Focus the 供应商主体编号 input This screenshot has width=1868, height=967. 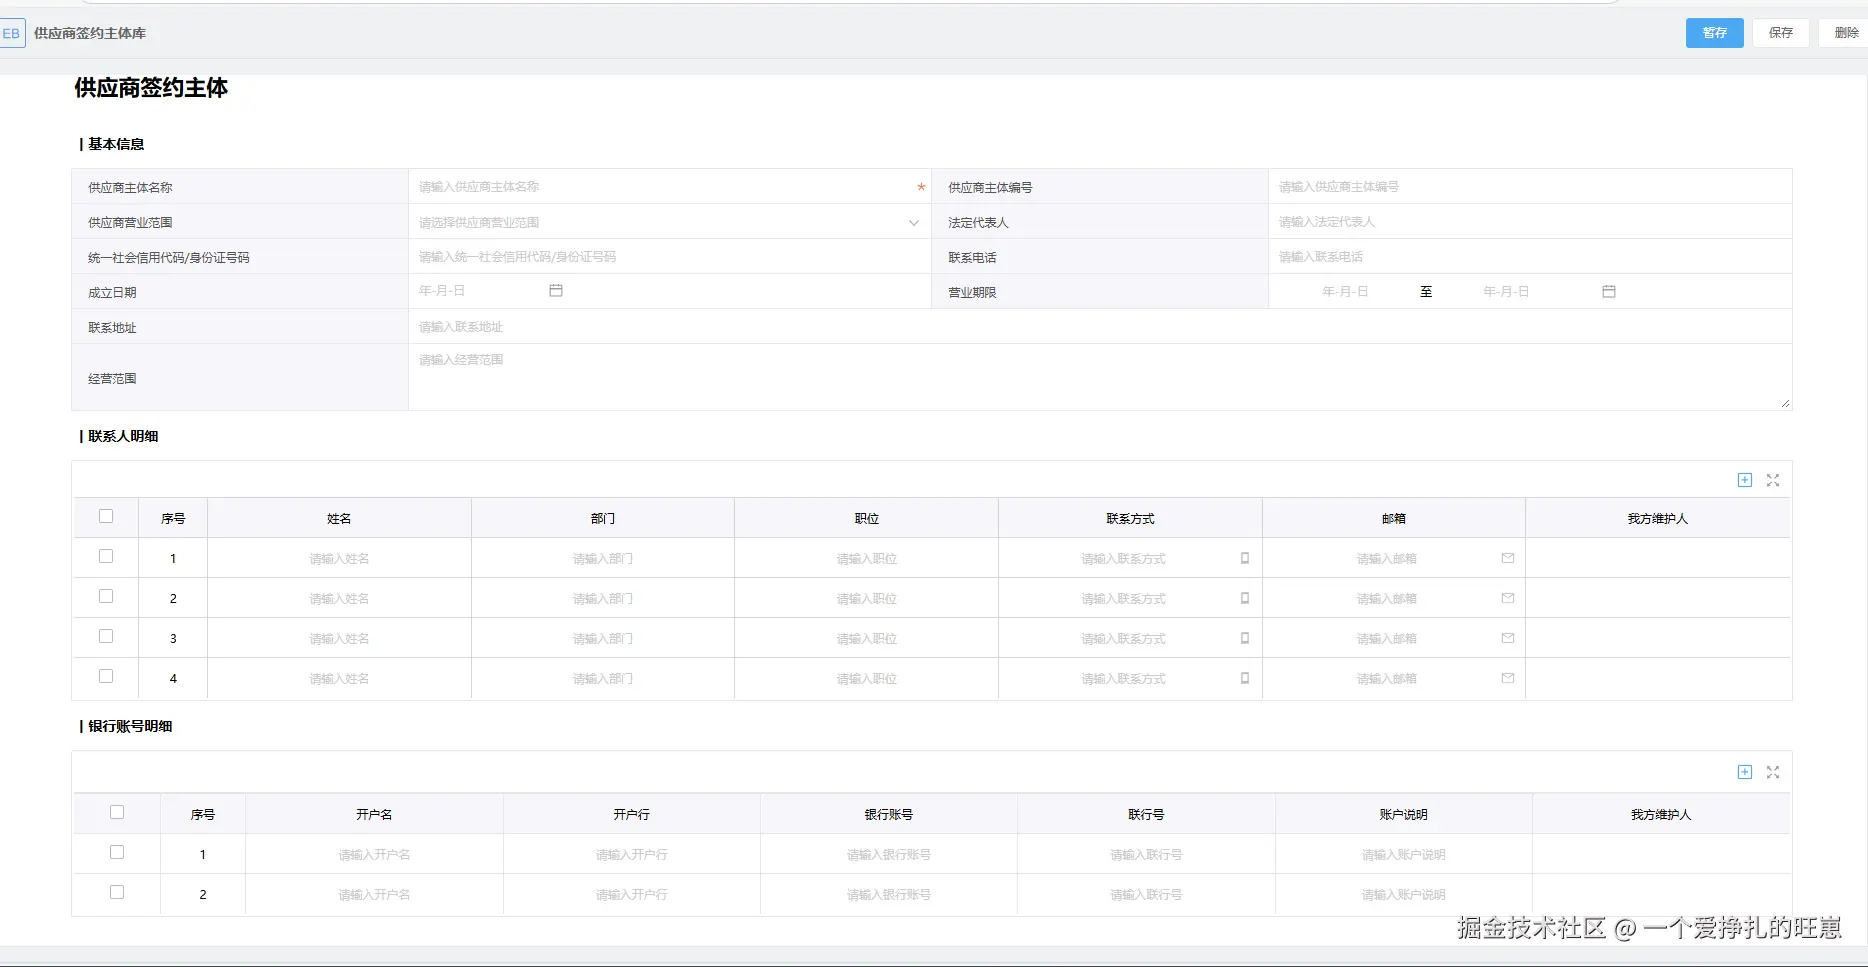coord(1530,187)
